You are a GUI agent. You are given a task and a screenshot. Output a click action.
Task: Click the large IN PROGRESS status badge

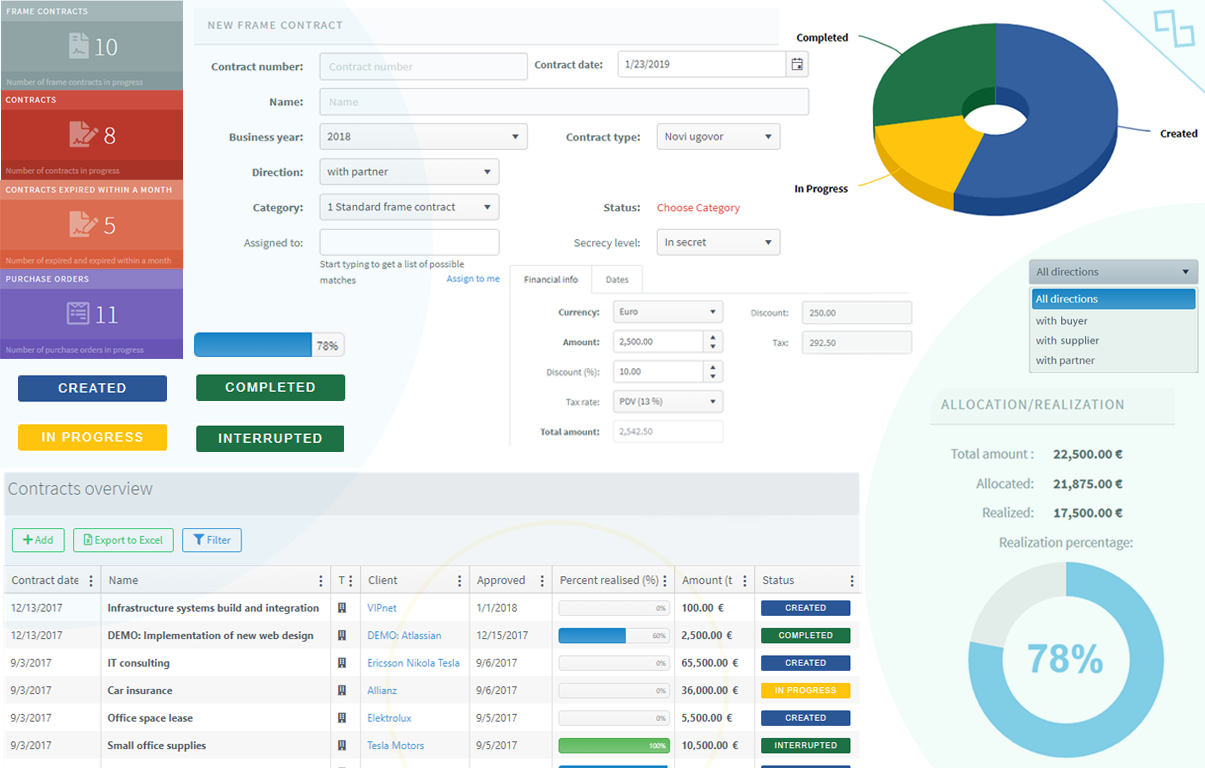[x=92, y=437]
